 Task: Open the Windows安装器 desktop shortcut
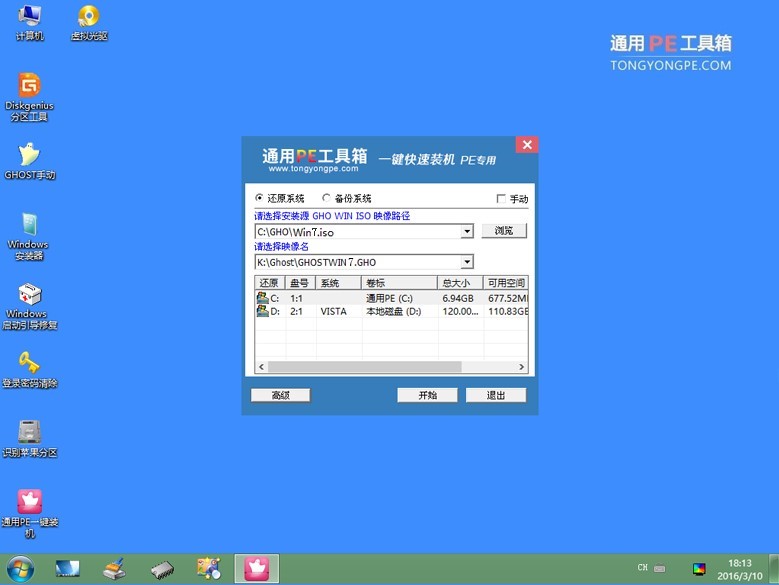(x=29, y=226)
